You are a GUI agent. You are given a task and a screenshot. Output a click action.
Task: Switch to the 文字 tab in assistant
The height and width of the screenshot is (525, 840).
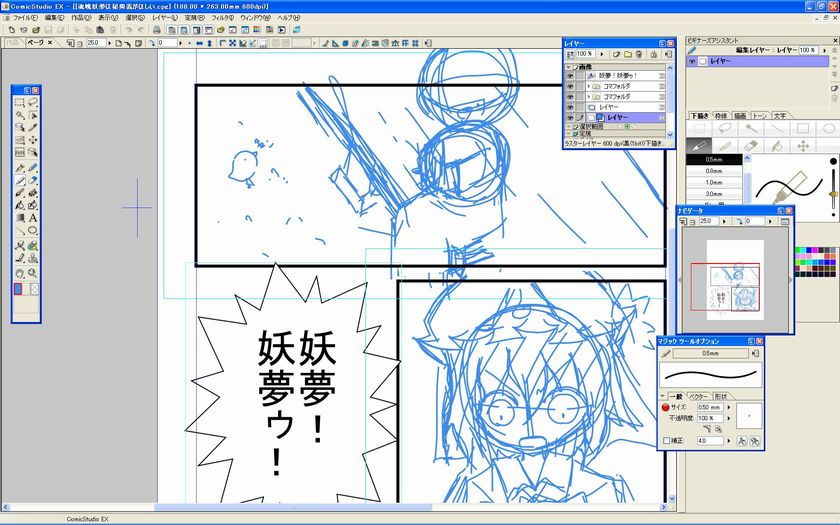tap(780, 116)
